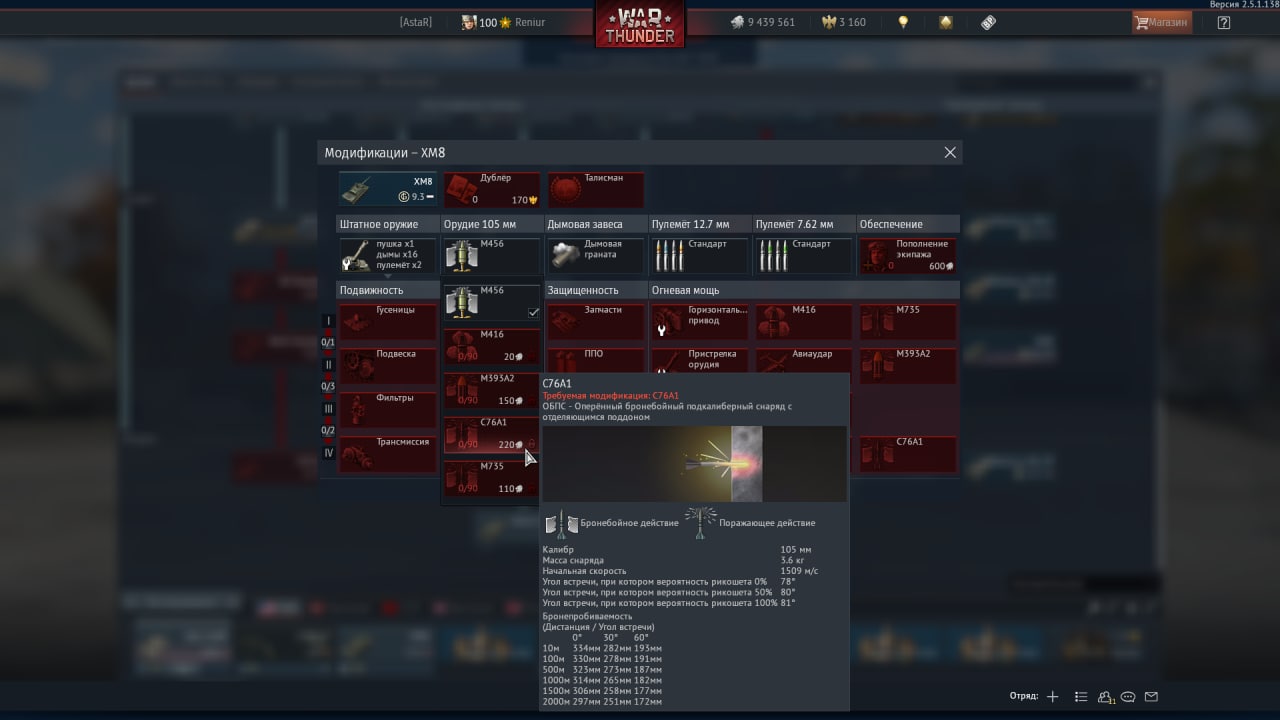Screen dimensions: 1280x720
Task: Open the War Thunder logo main menu
Action: click(x=639, y=25)
